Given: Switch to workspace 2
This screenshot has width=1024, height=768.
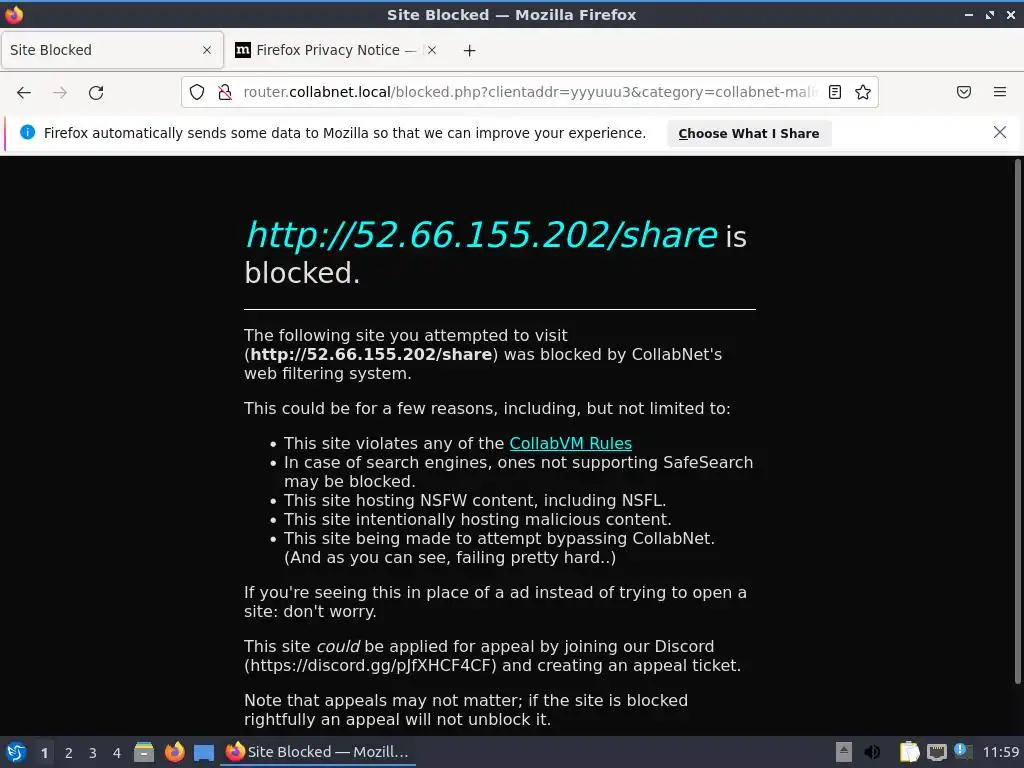Looking at the screenshot, I should [69, 753].
